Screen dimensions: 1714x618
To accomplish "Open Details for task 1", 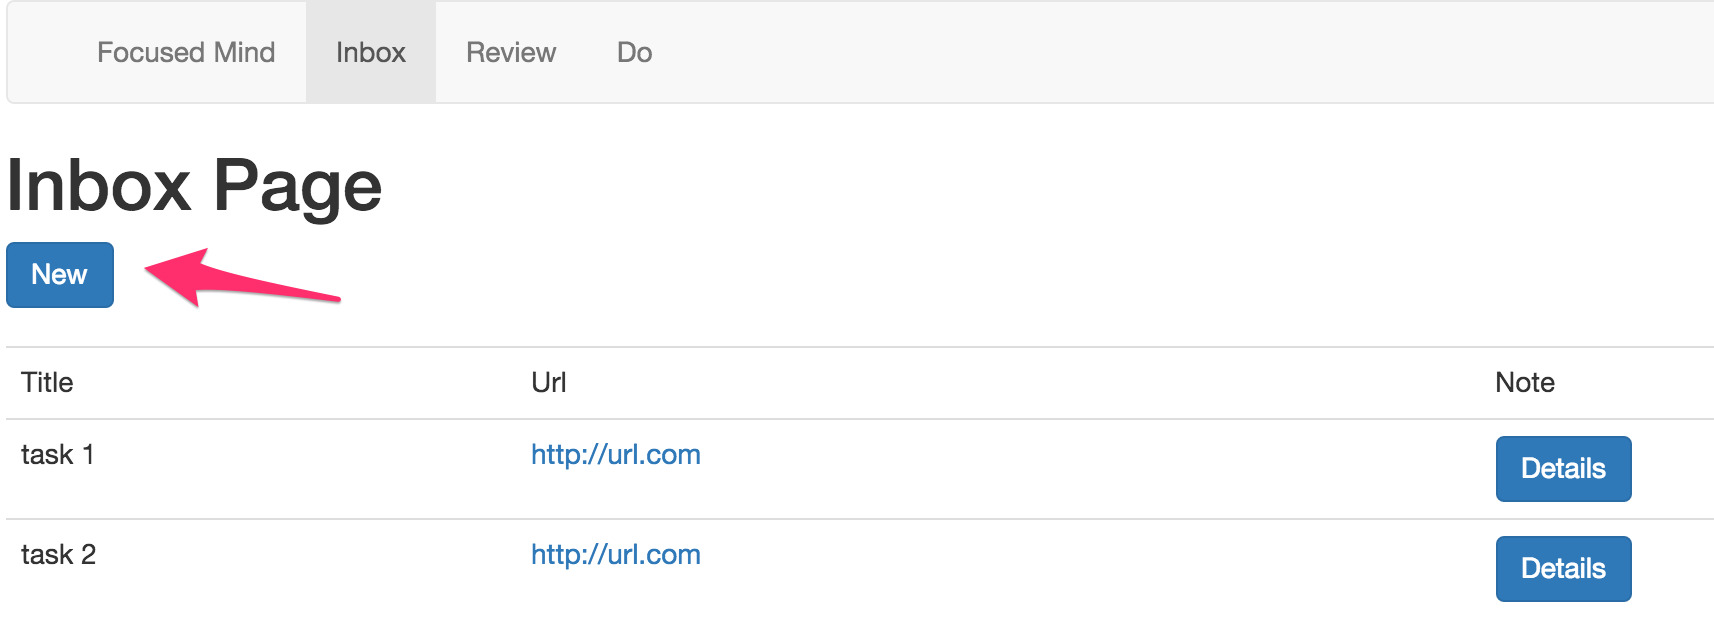I will [1563, 468].
